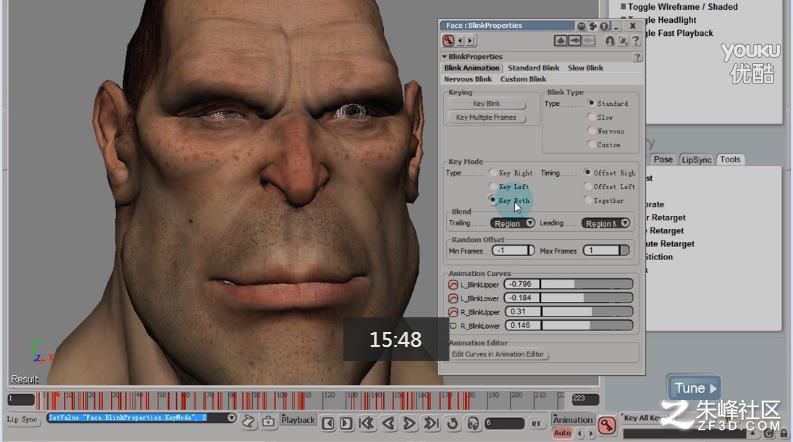The height and width of the screenshot is (442, 793).
Task: Click the refresh icon in BlinkProperties title bar
Action: [593, 26]
